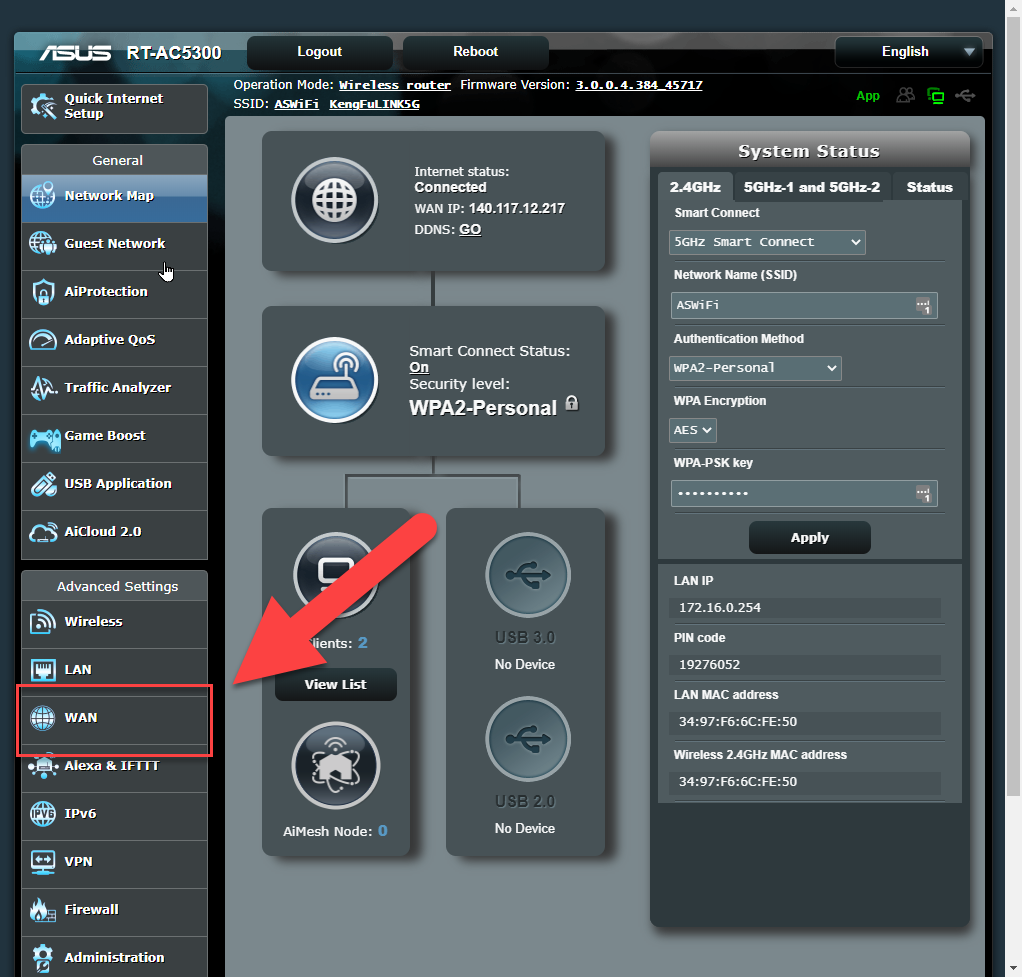Screen dimensions: 1022x977
Task: Select the wireless router icon
Action: 334,380
